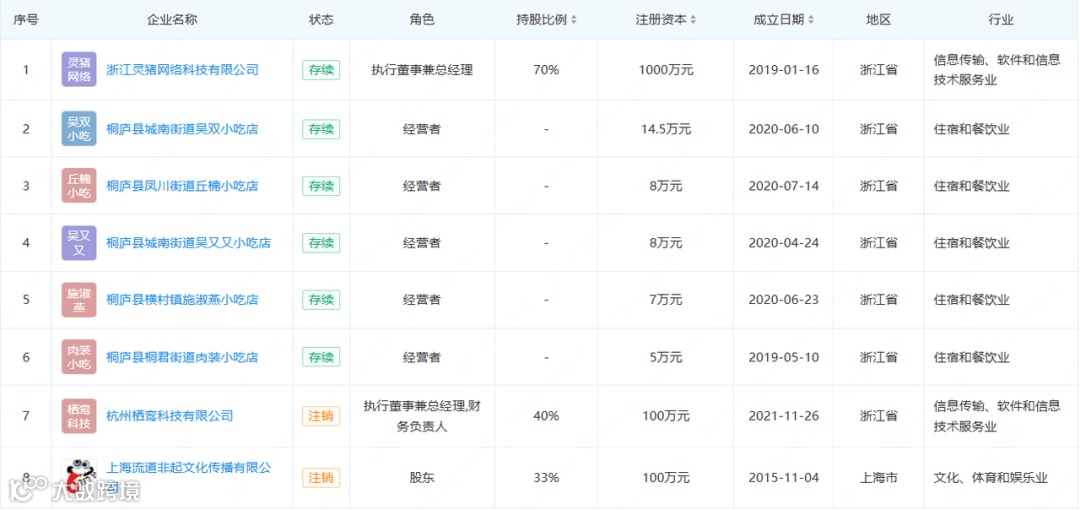
Task: Click 存续 status tag for 吴双小吃店
Action: pyautogui.click(x=321, y=129)
